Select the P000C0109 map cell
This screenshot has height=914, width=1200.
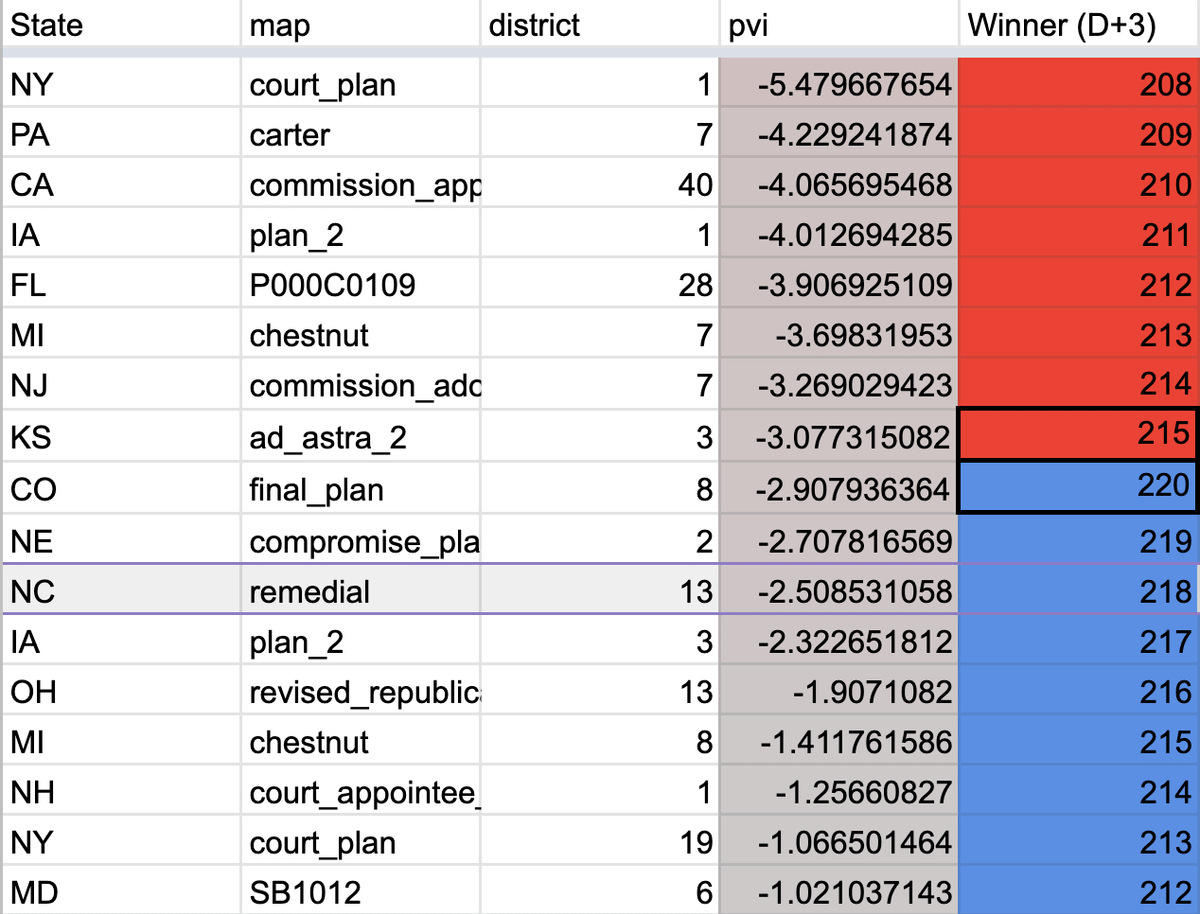[360, 286]
